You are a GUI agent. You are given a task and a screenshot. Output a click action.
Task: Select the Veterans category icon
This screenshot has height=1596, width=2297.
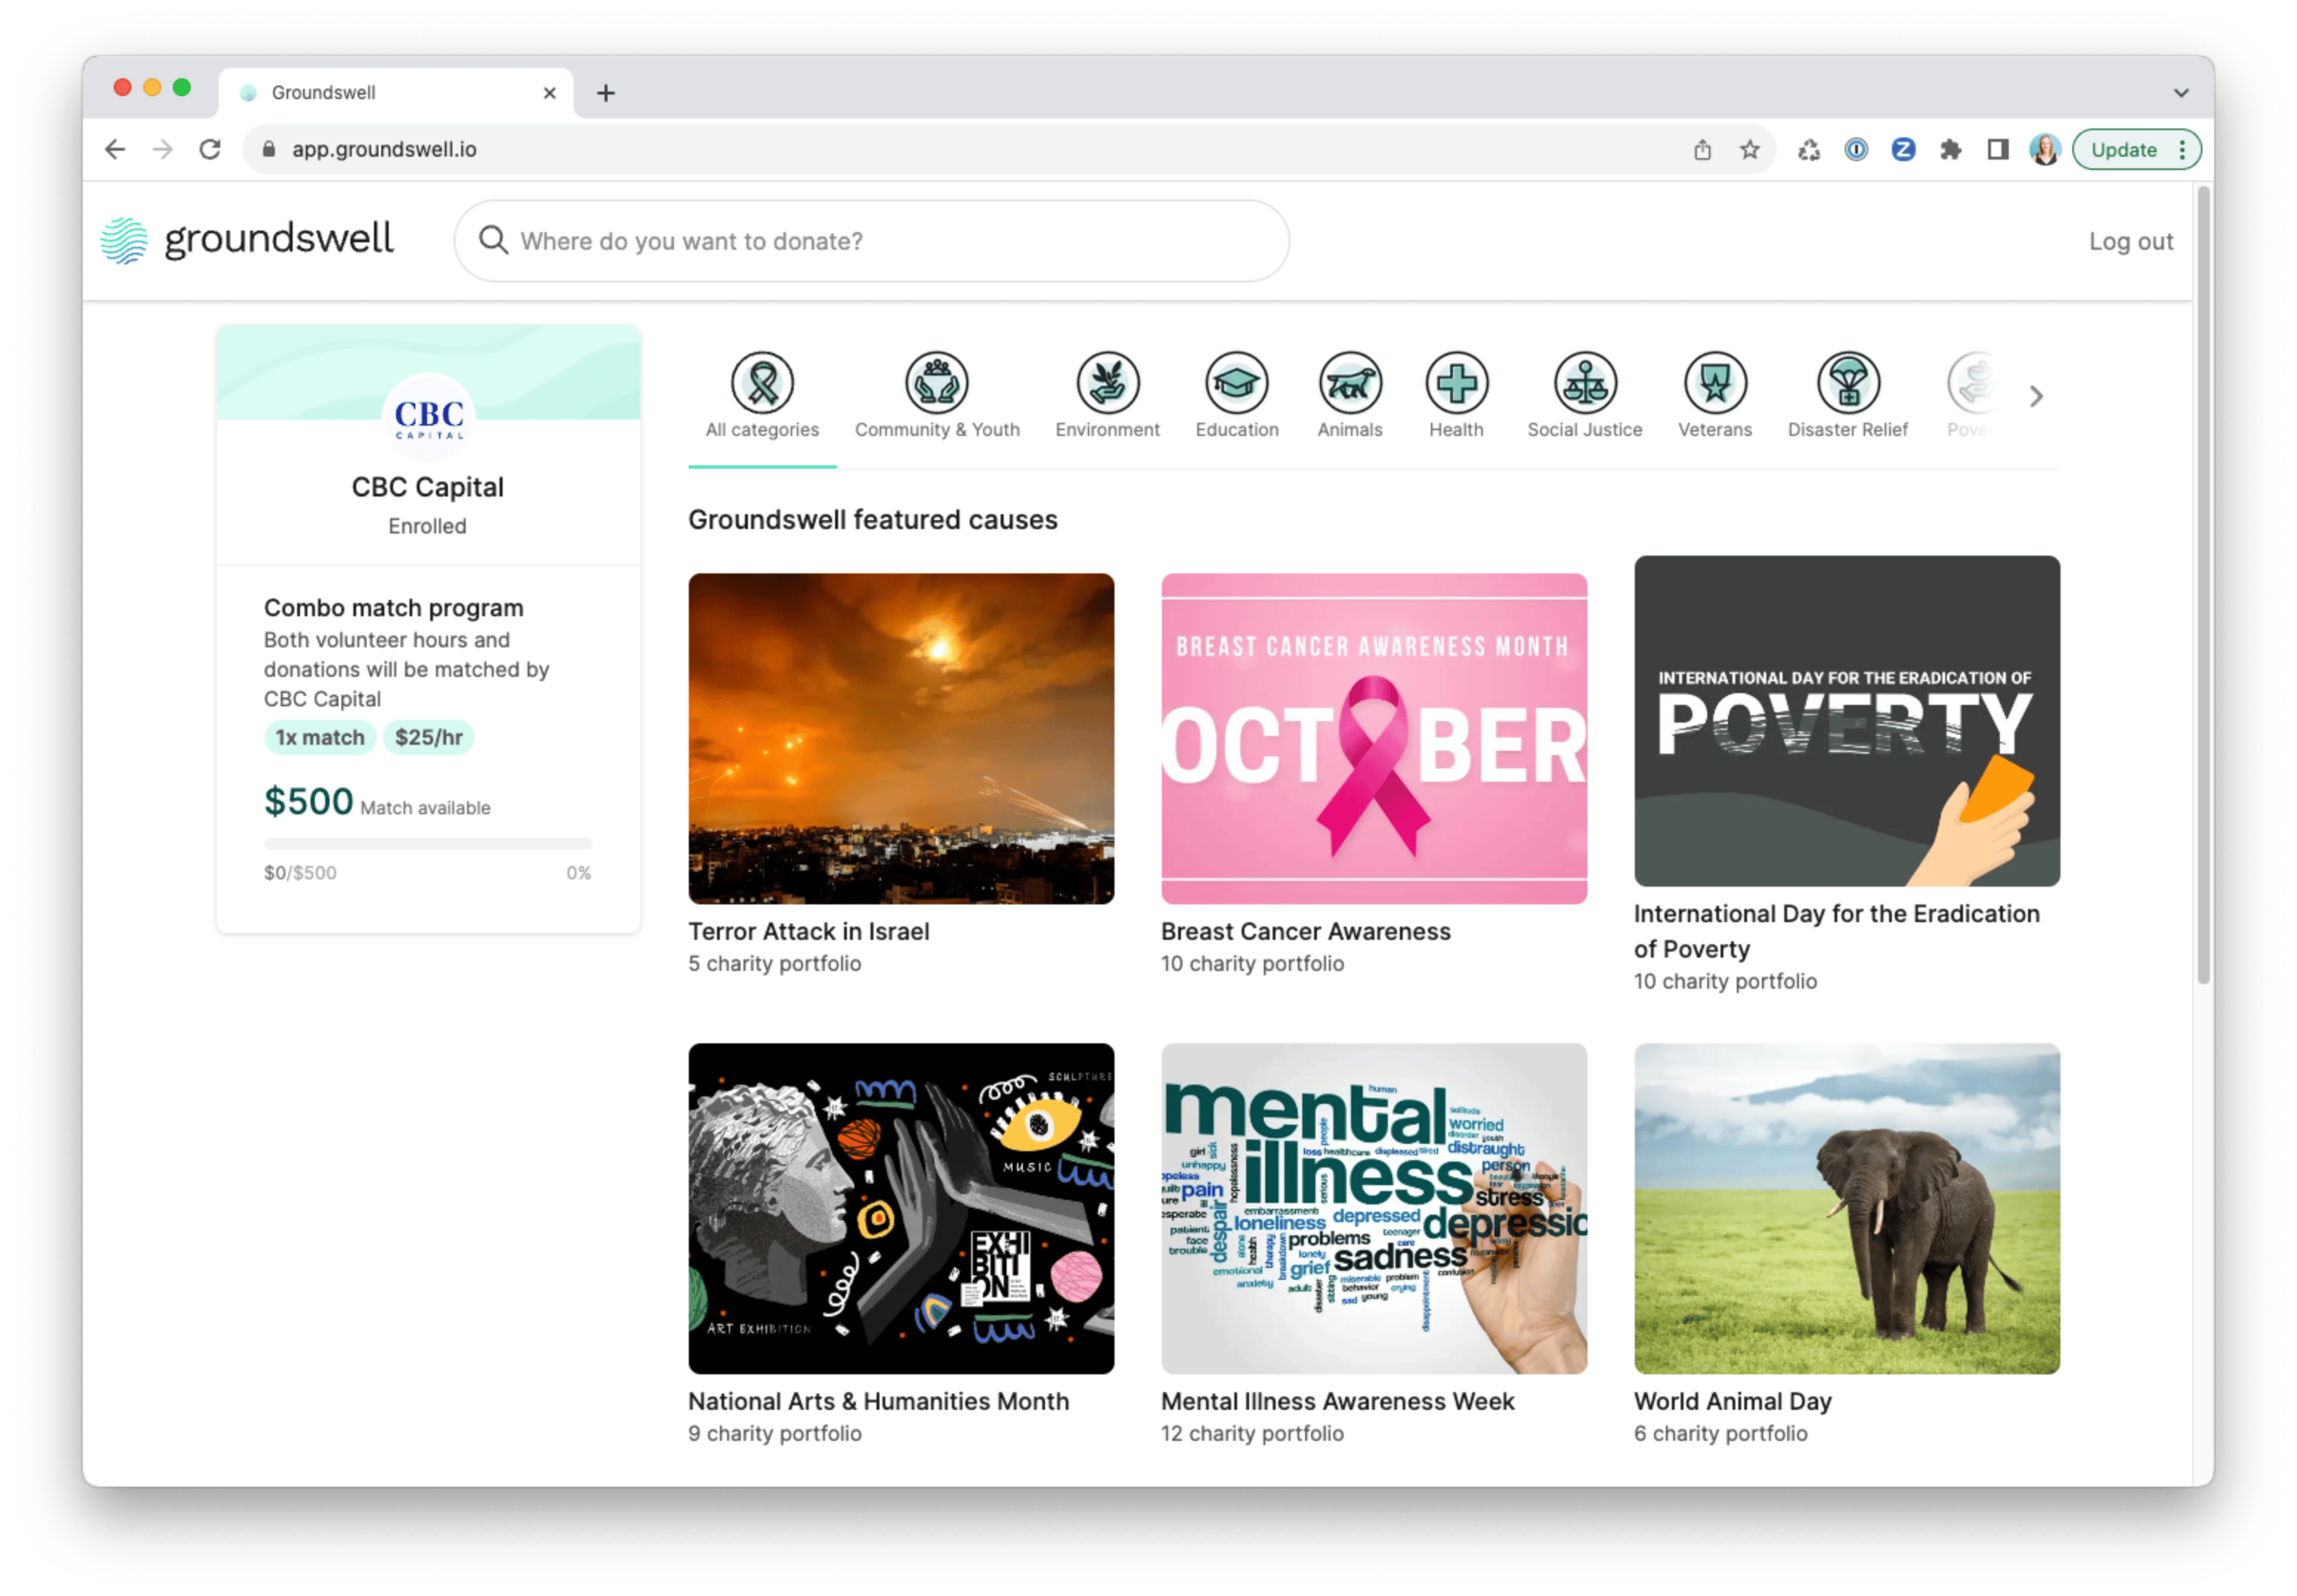pos(1714,383)
